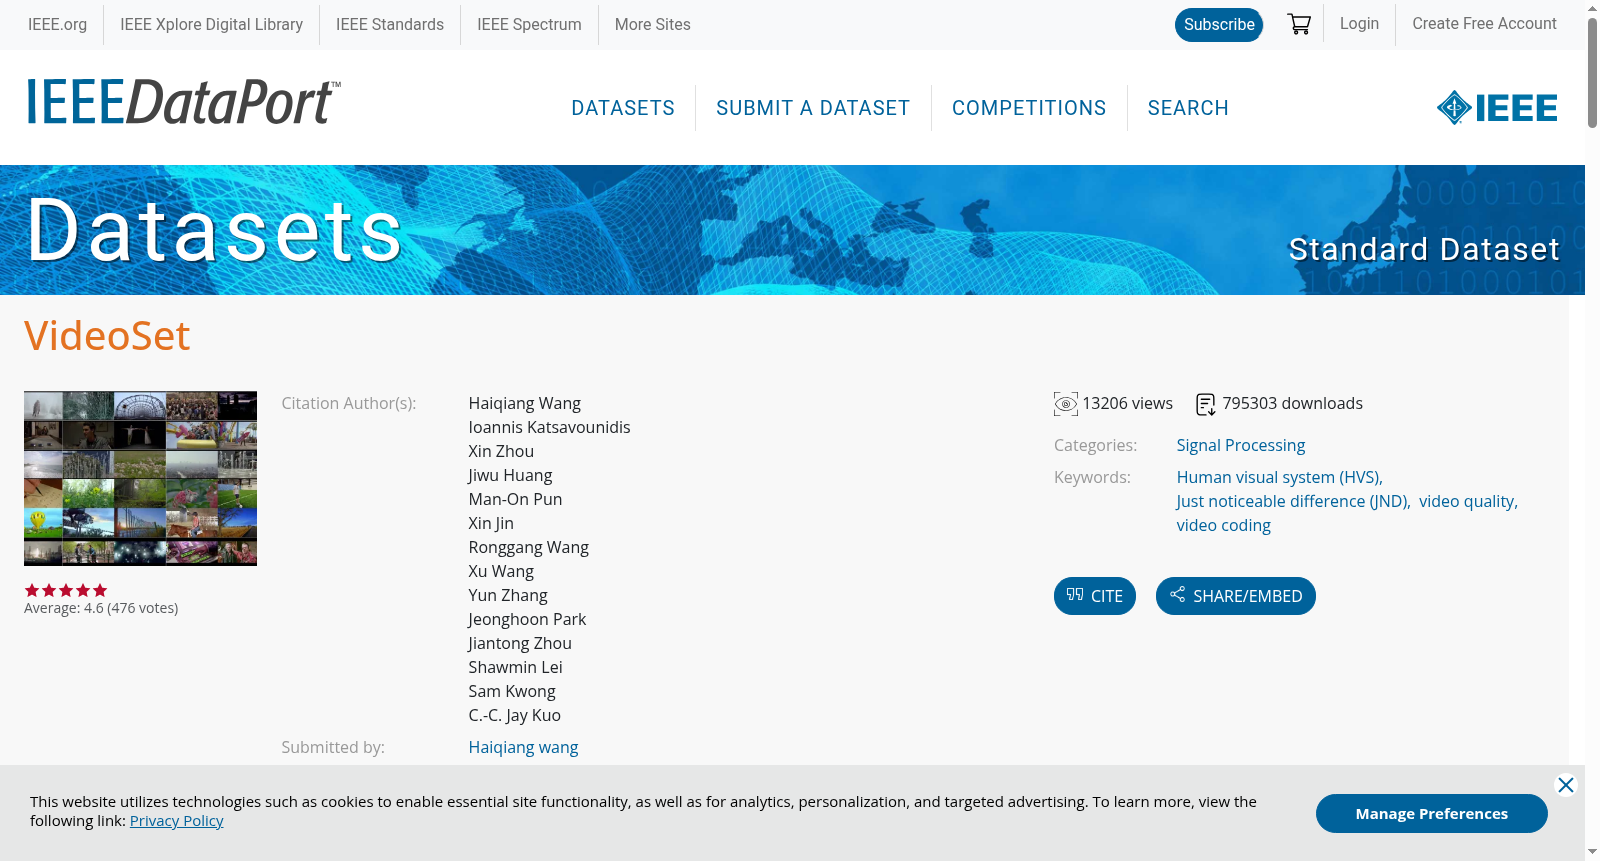
Task: Click author name Ioannis Katsavounidis
Action: [x=549, y=427]
